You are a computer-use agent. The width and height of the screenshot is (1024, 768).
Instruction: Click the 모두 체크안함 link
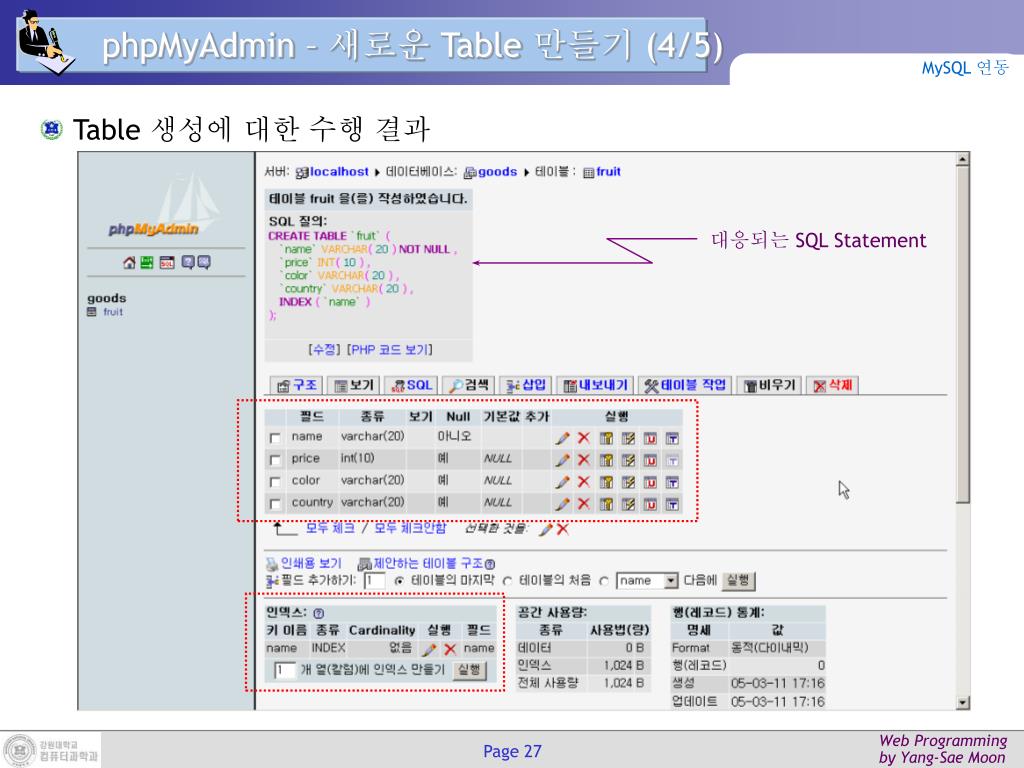coord(410,528)
